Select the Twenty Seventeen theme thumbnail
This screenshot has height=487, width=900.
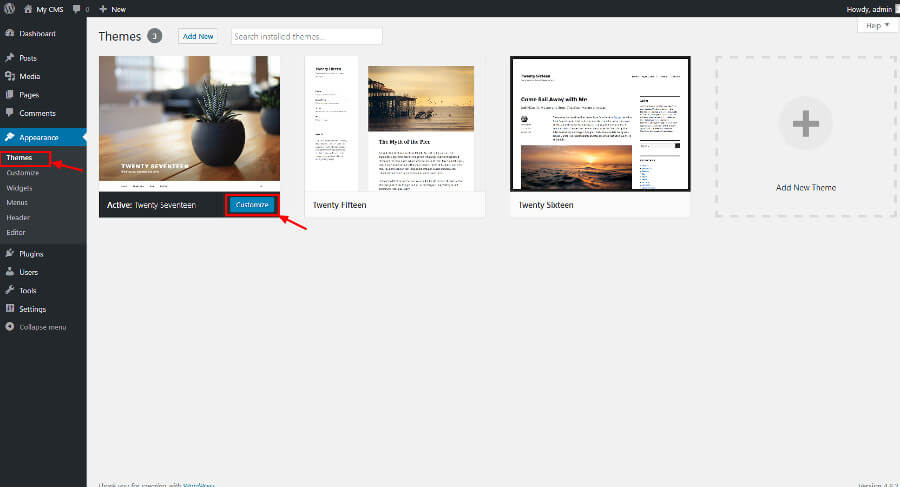click(x=189, y=123)
